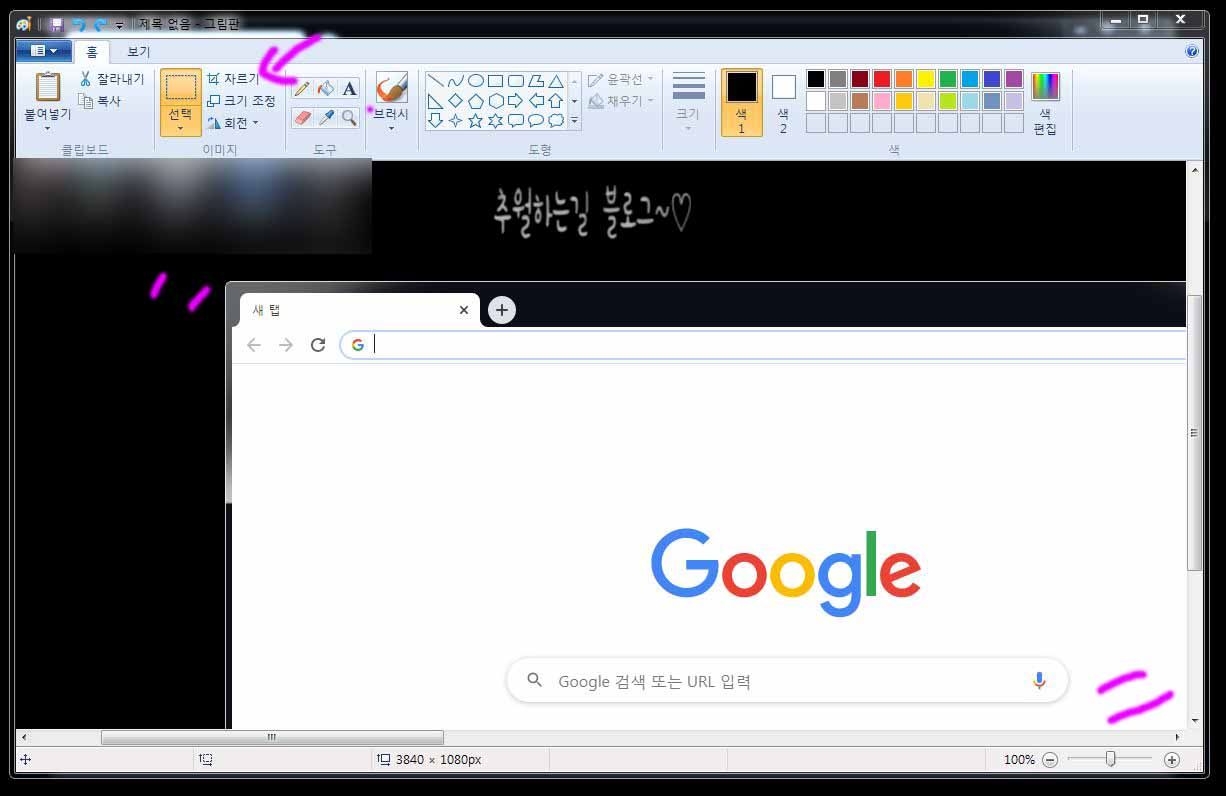Select the Eraser tool
The width and height of the screenshot is (1226, 796).
click(302, 118)
